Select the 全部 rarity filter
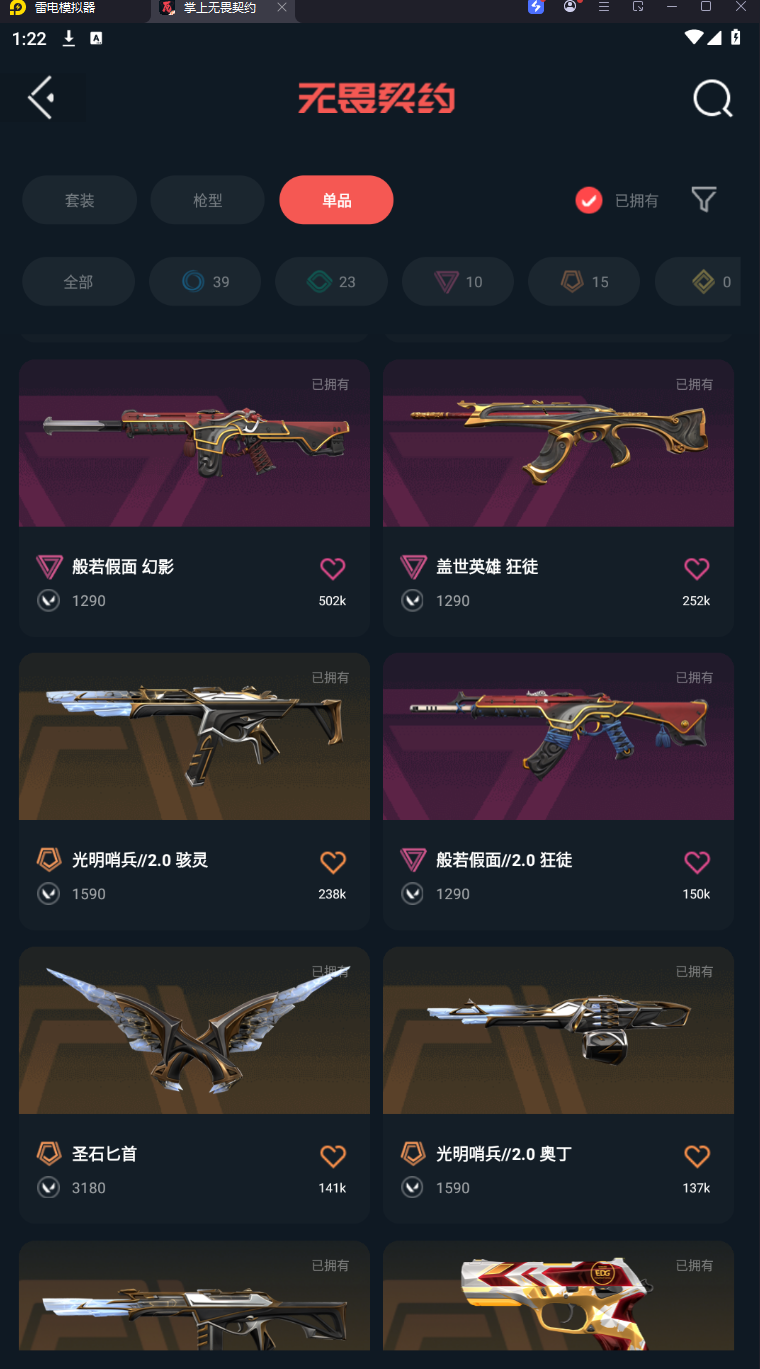 (78, 282)
